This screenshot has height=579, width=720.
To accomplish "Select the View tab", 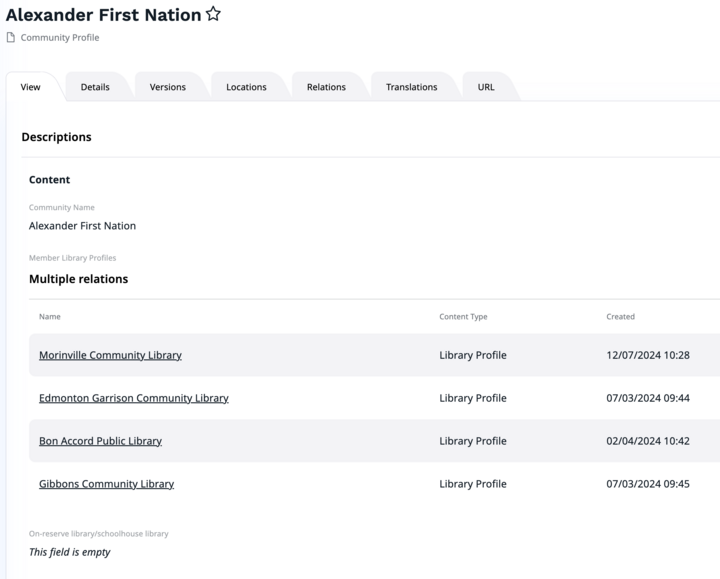I will (x=30, y=87).
